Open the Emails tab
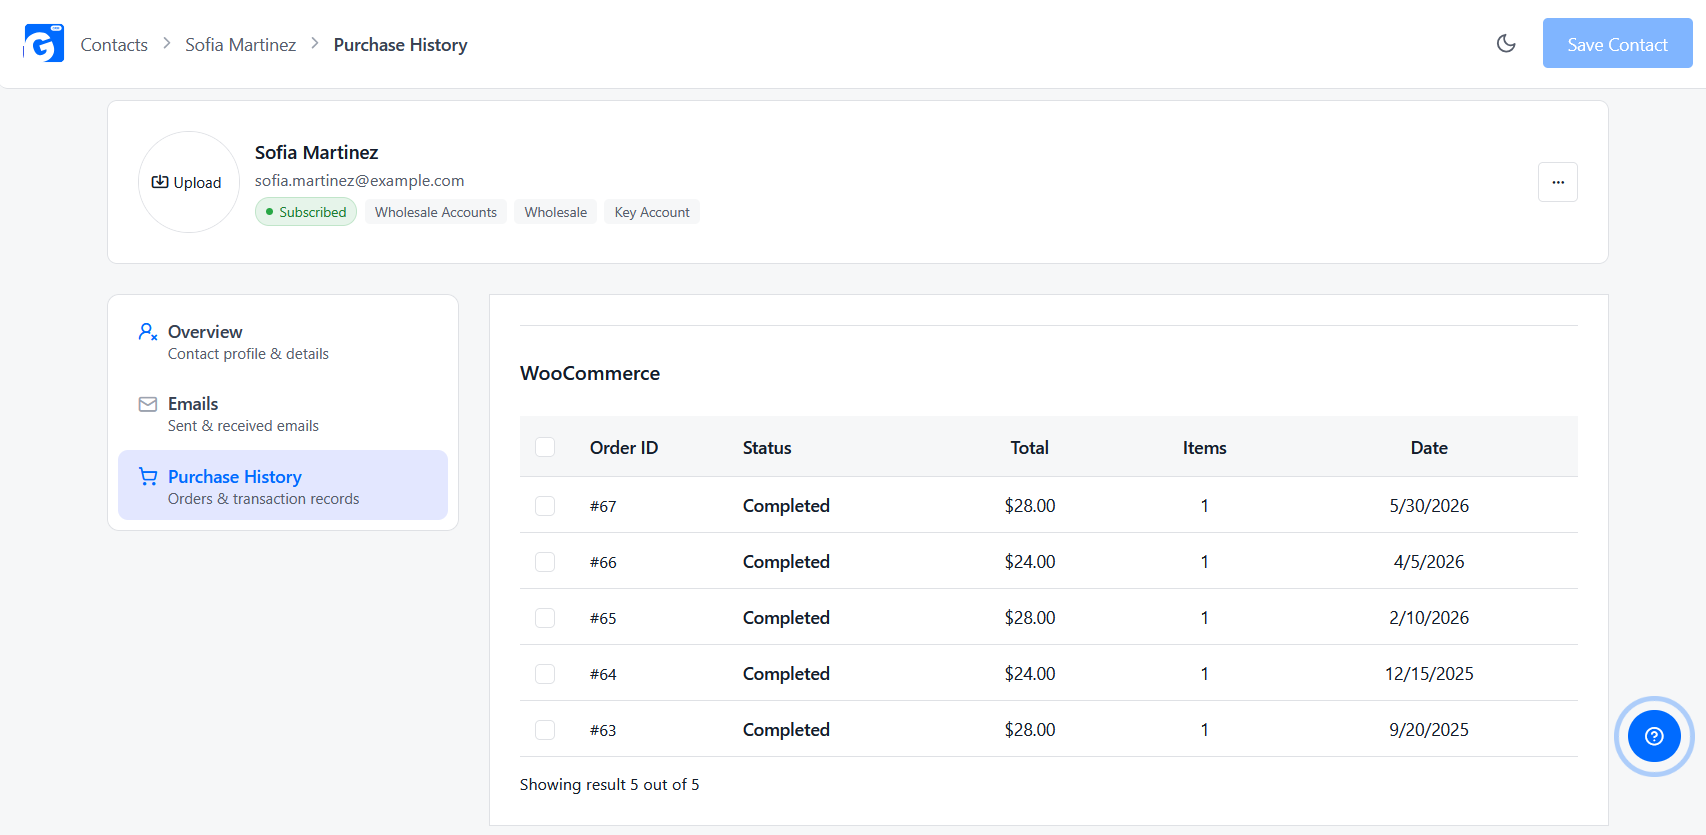 pyautogui.click(x=283, y=414)
